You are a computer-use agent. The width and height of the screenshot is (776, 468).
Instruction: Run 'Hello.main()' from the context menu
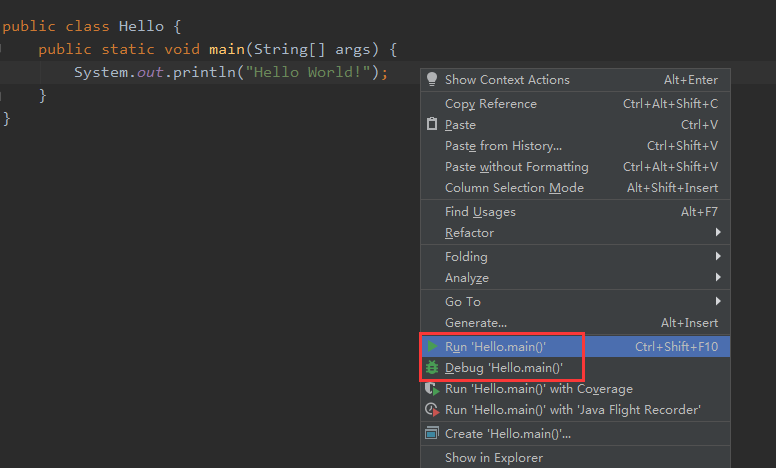point(575,346)
